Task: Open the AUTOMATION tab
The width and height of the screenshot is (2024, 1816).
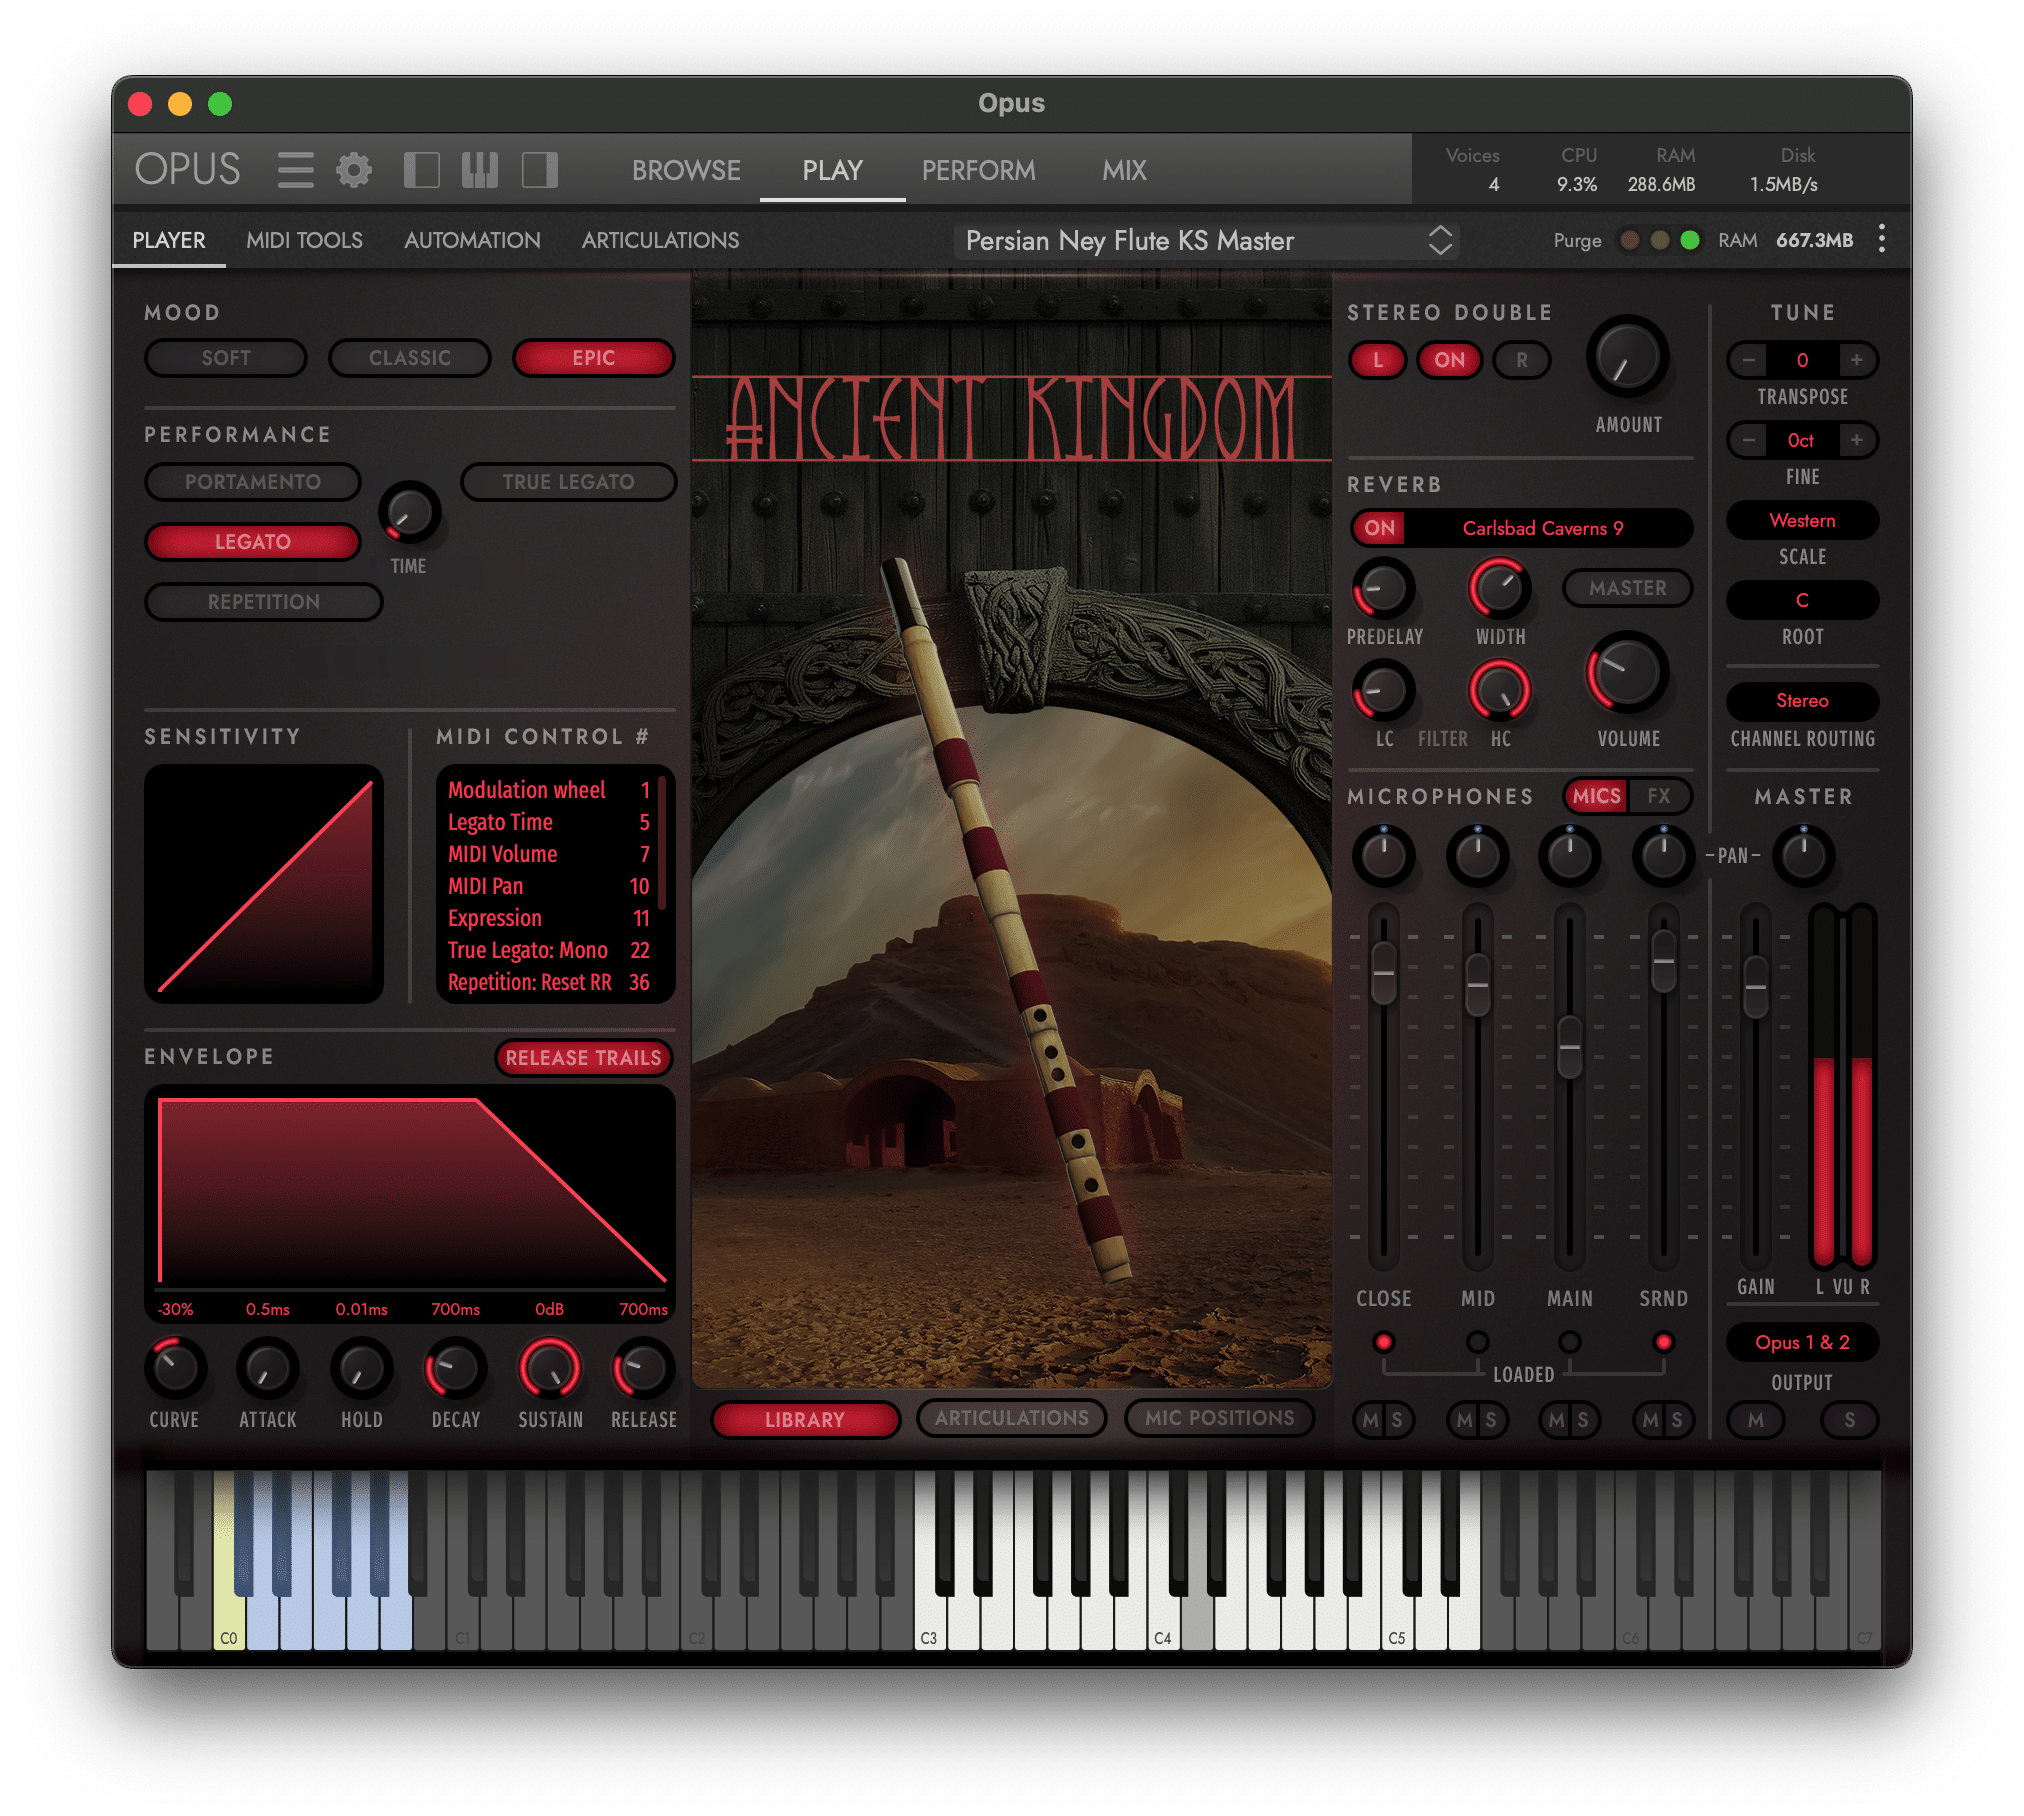Action: (472, 240)
